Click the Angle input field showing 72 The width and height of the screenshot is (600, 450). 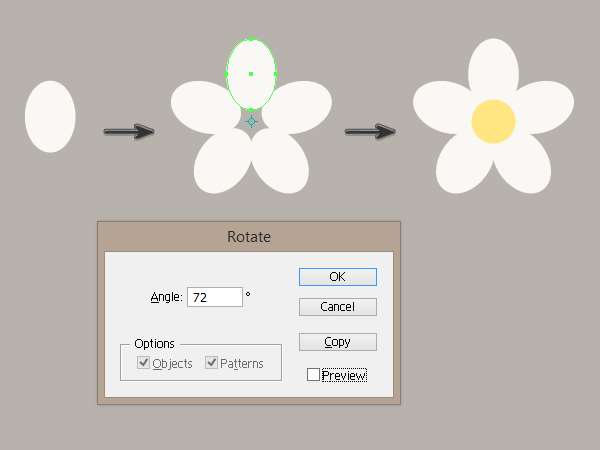[x=215, y=297]
